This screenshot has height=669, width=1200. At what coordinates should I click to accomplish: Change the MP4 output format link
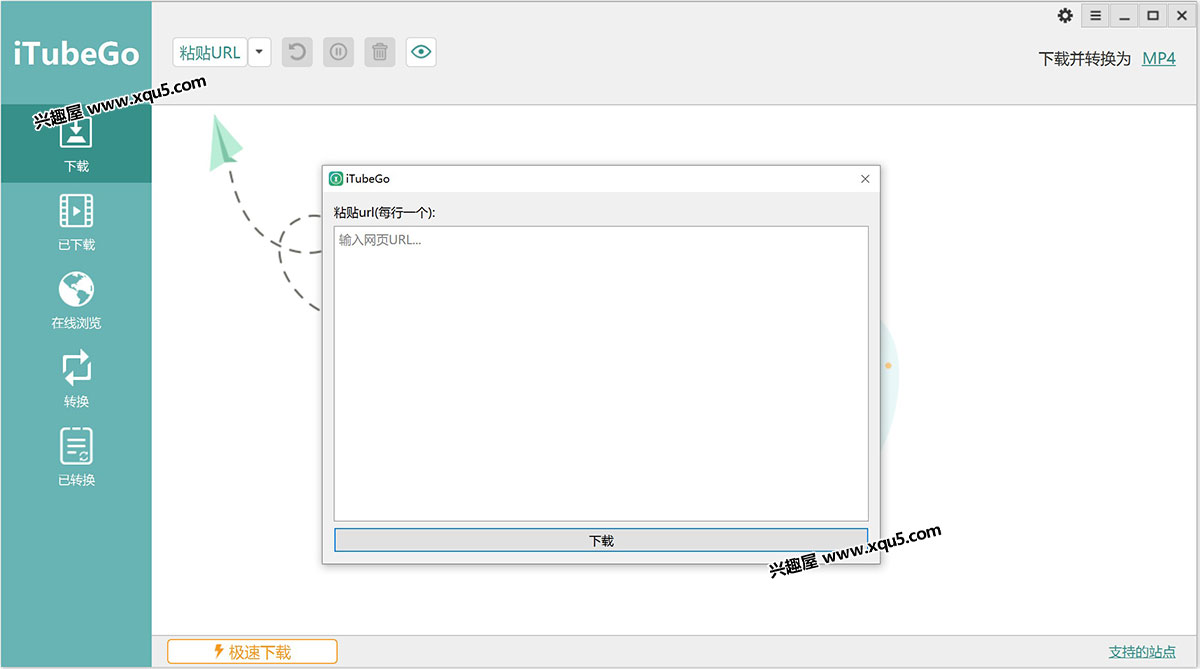(1159, 58)
